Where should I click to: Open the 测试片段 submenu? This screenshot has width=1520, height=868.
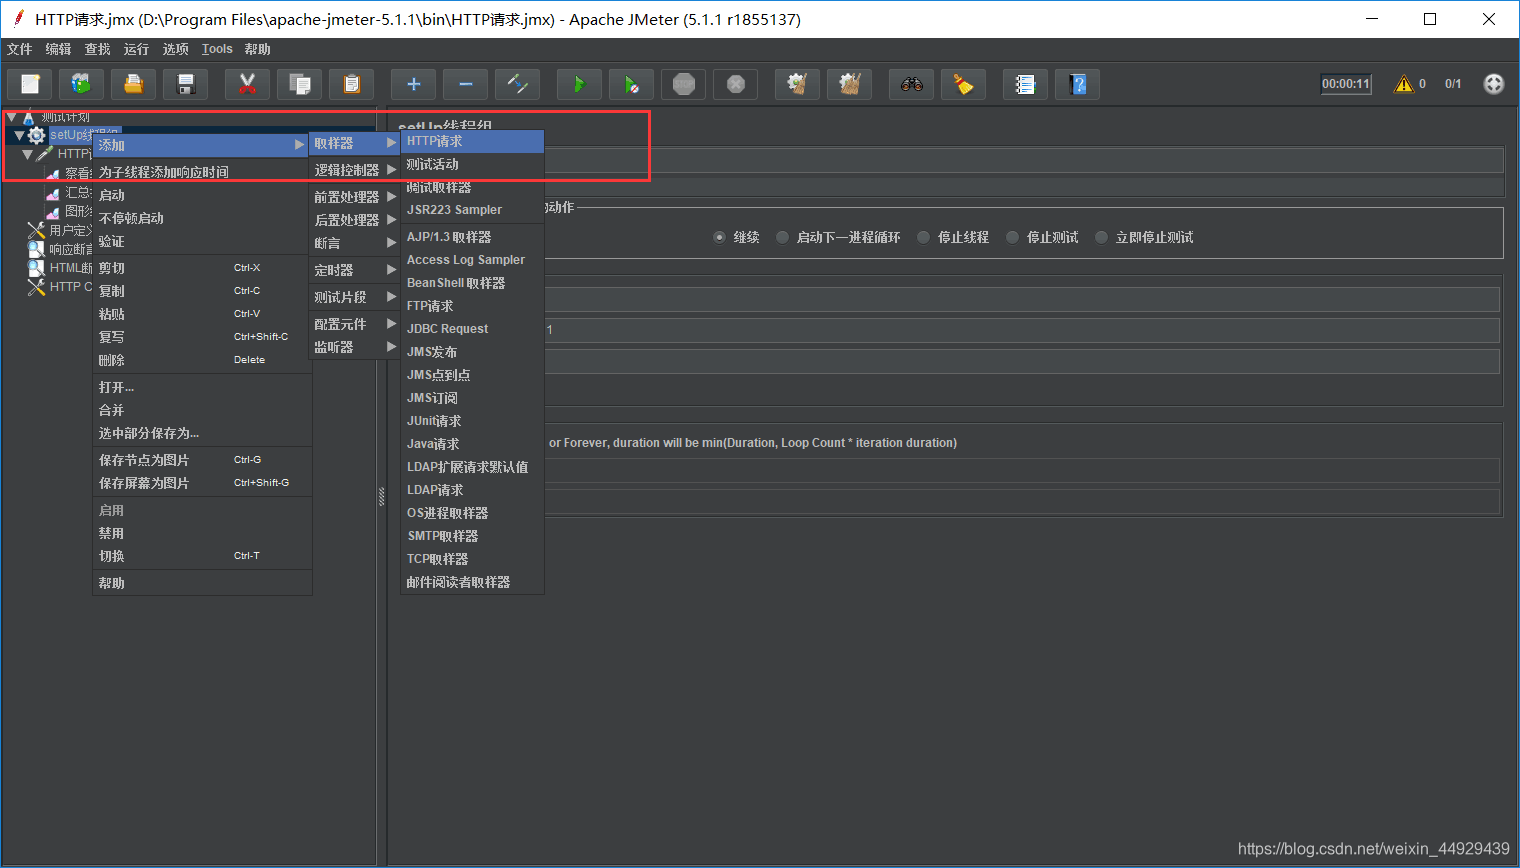(355, 297)
